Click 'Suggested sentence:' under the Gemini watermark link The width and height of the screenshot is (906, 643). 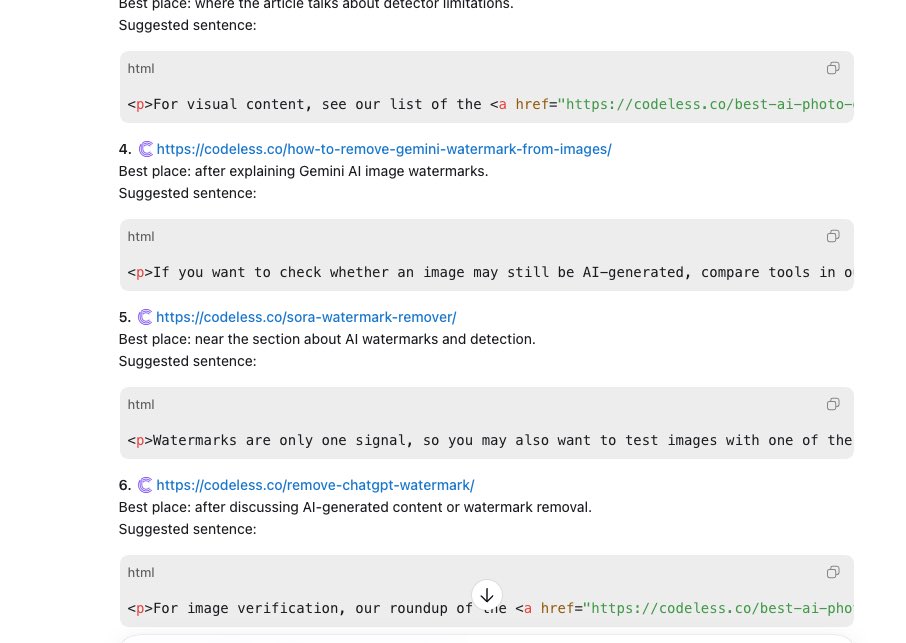(x=187, y=193)
